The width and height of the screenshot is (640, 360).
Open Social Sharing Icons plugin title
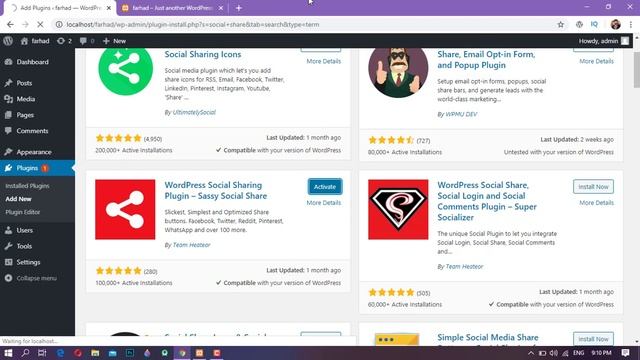(x=203, y=54)
